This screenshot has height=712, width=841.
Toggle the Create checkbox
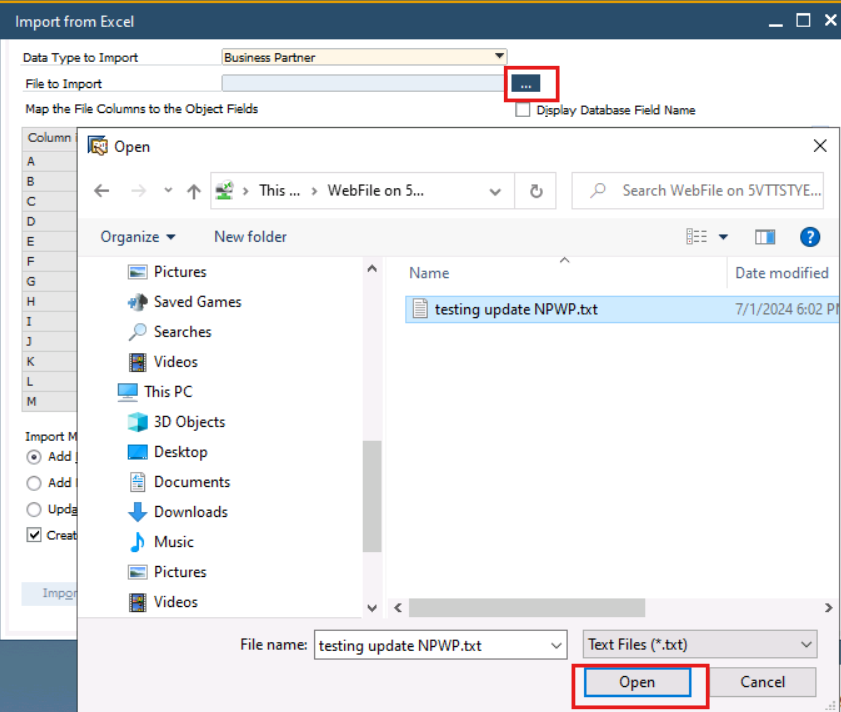[34, 535]
